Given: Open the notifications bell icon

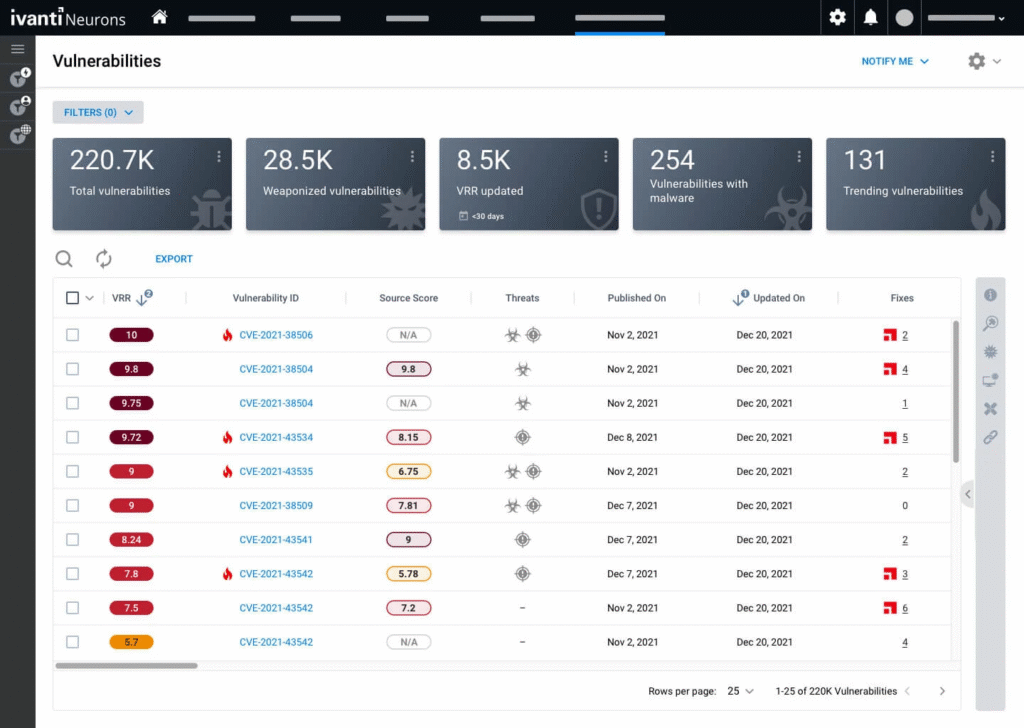Looking at the screenshot, I should point(871,17).
